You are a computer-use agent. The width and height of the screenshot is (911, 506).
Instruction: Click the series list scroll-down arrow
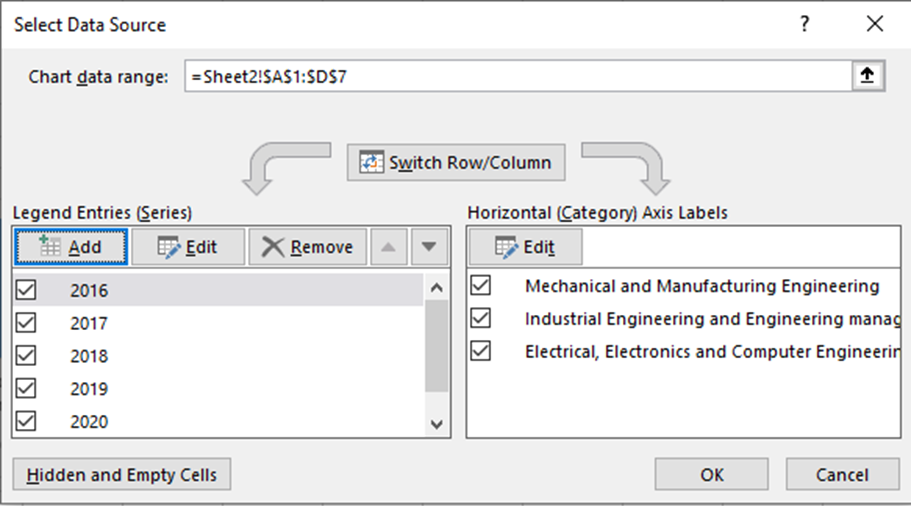coord(437,425)
